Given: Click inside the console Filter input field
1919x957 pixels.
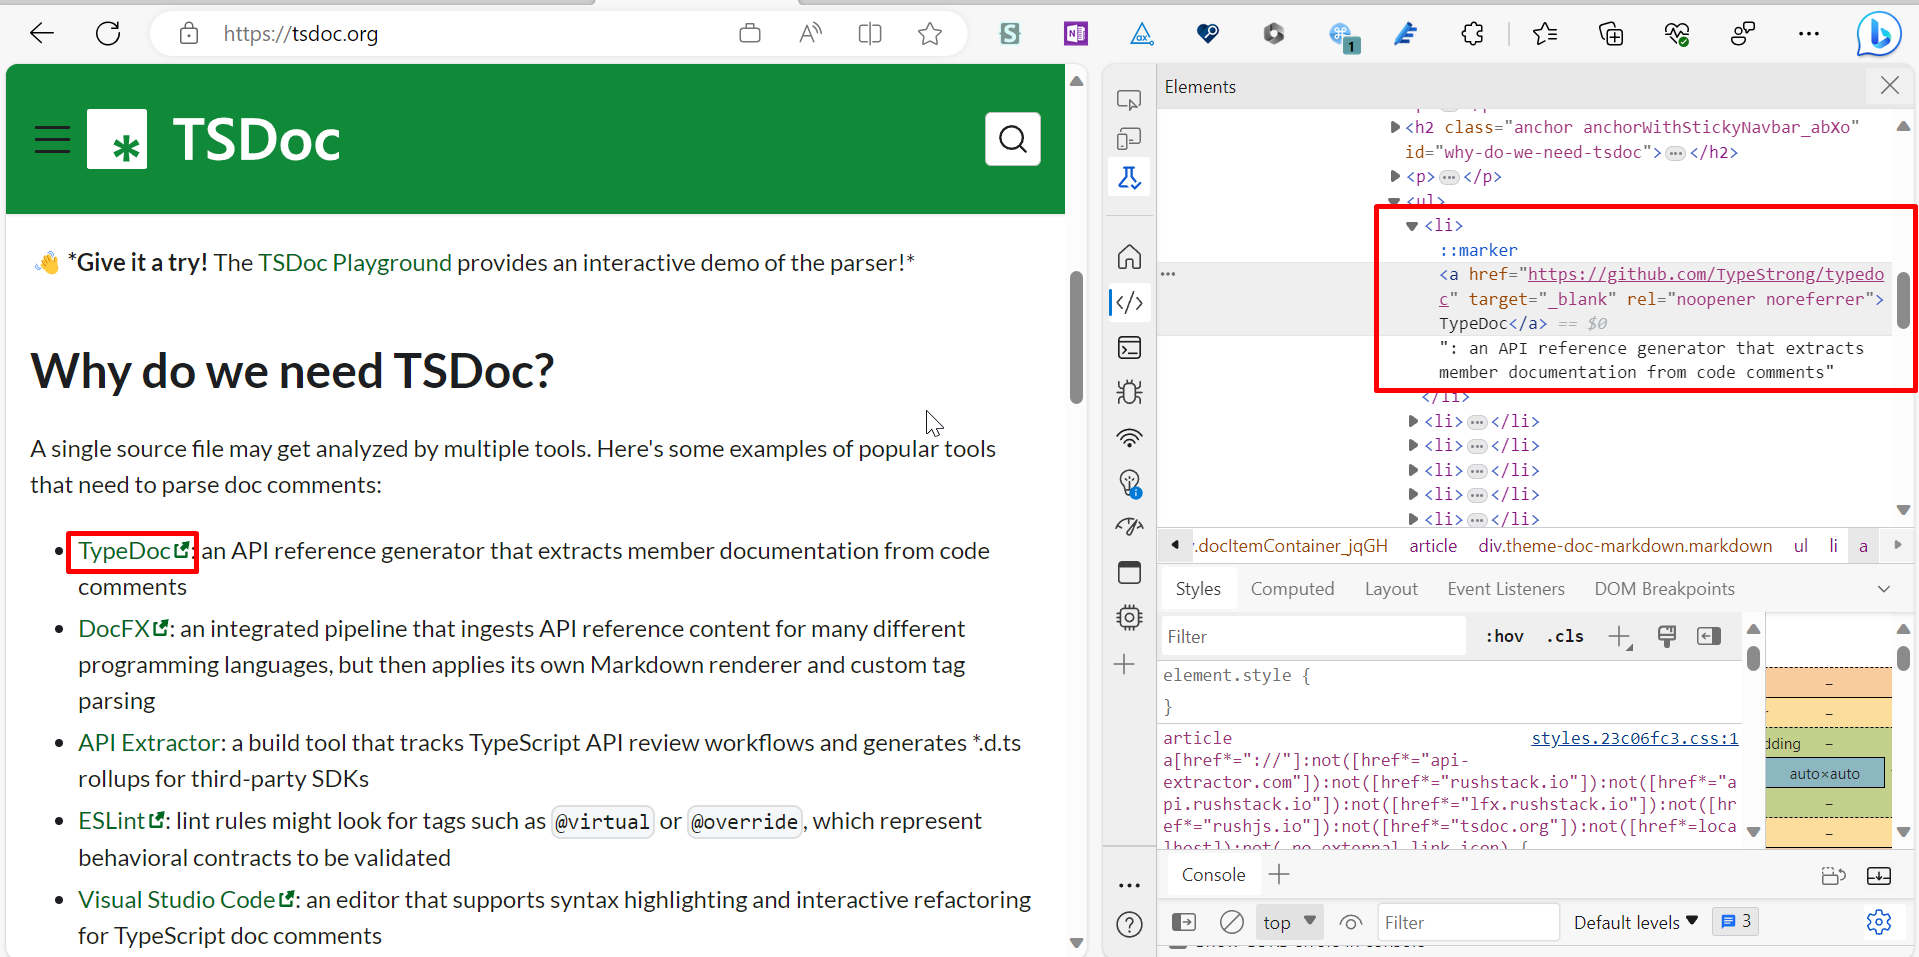Looking at the screenshot, I should pyautogui.click(x=1466, y=922).
